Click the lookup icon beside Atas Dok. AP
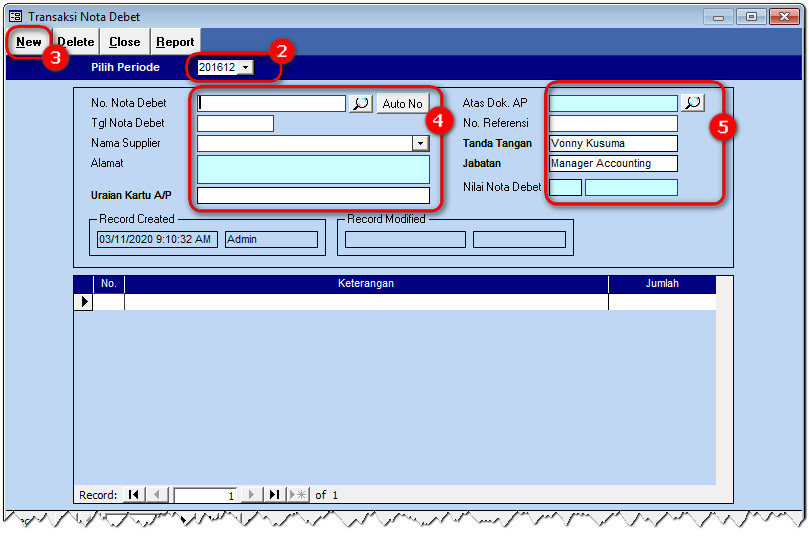Viewport: 809px width, 536px height. click(x=692, y=103)
